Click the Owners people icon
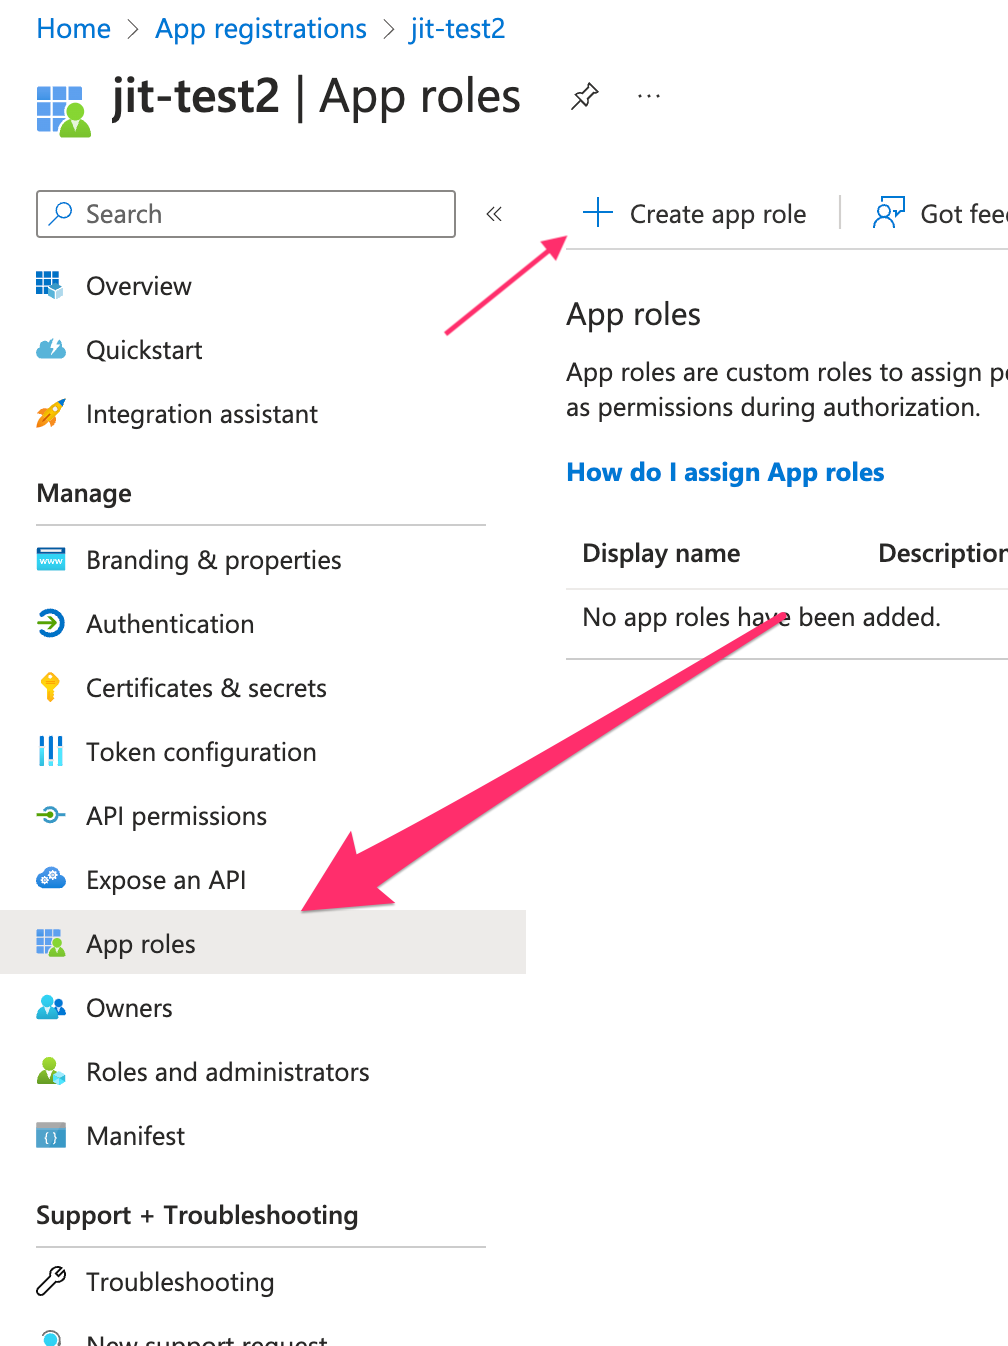 coord(50,1008)
